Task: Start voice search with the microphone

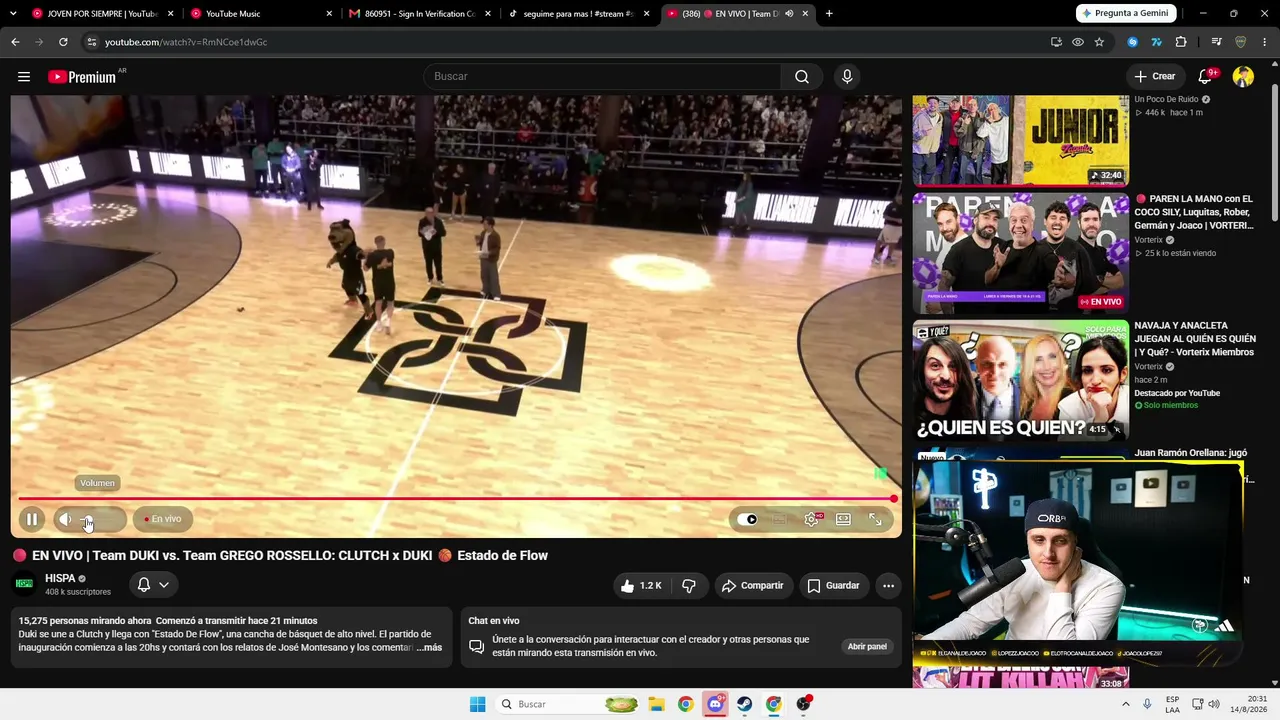Action: click(847, 77)
